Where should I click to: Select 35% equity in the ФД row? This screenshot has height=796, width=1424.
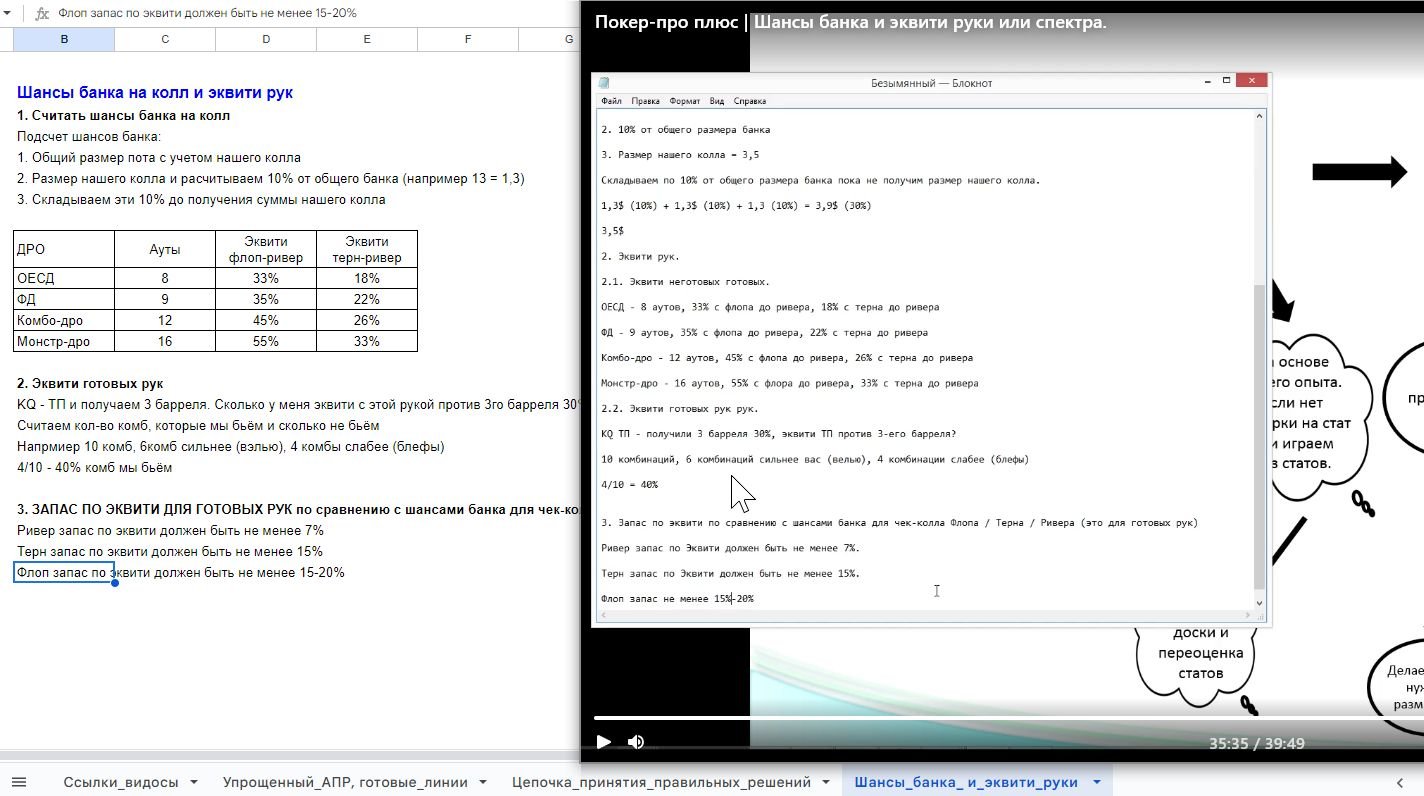click(266, 299)
